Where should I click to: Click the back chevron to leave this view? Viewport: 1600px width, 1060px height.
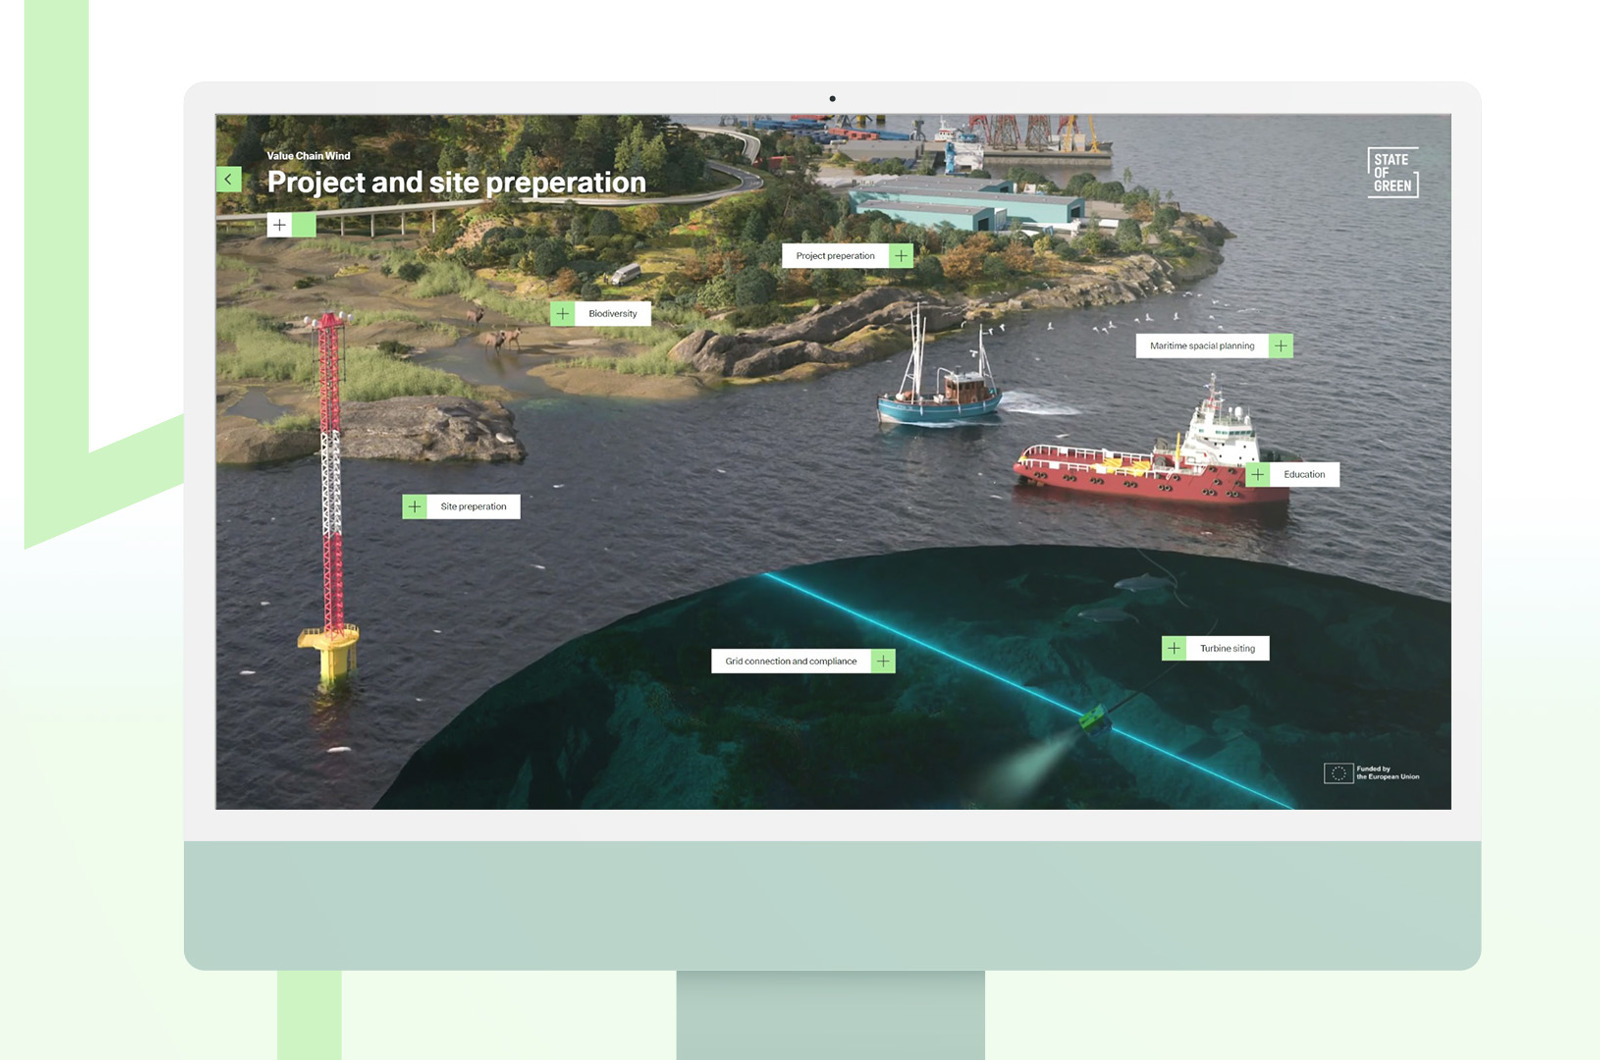230,177
